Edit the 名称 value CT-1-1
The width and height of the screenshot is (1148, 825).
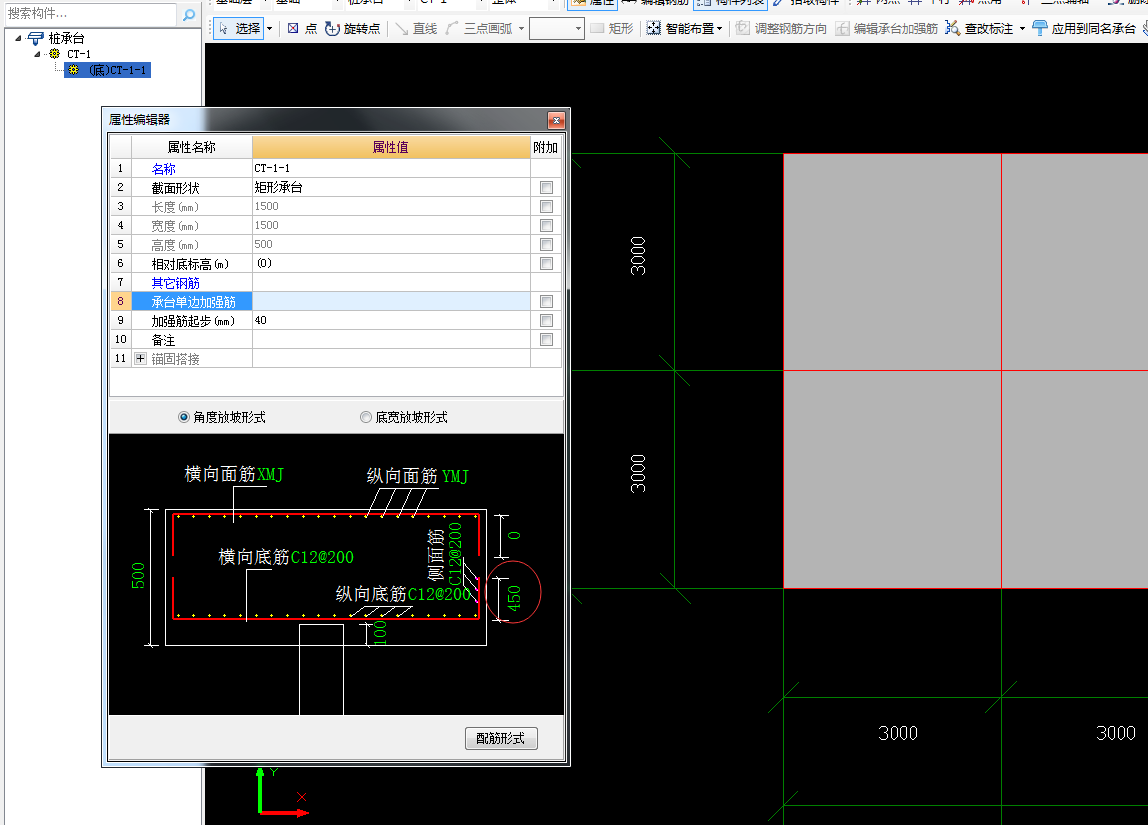click(x=391, y=168)
